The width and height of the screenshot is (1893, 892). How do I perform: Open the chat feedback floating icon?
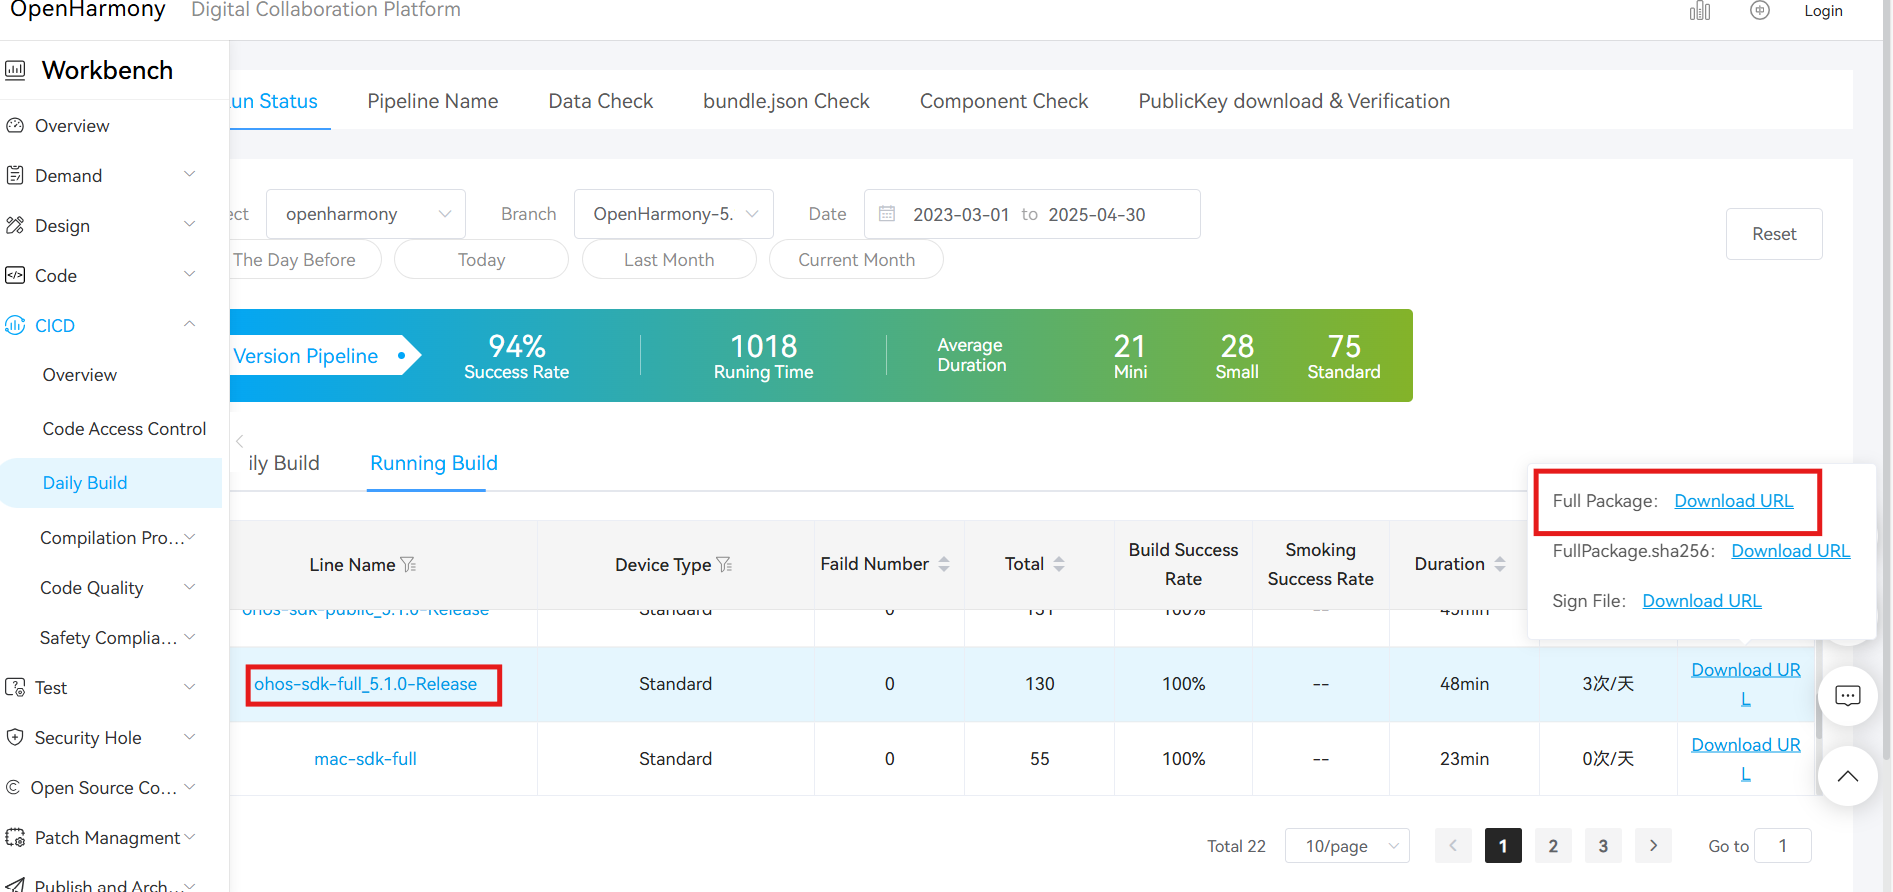tap(1848, 696)
